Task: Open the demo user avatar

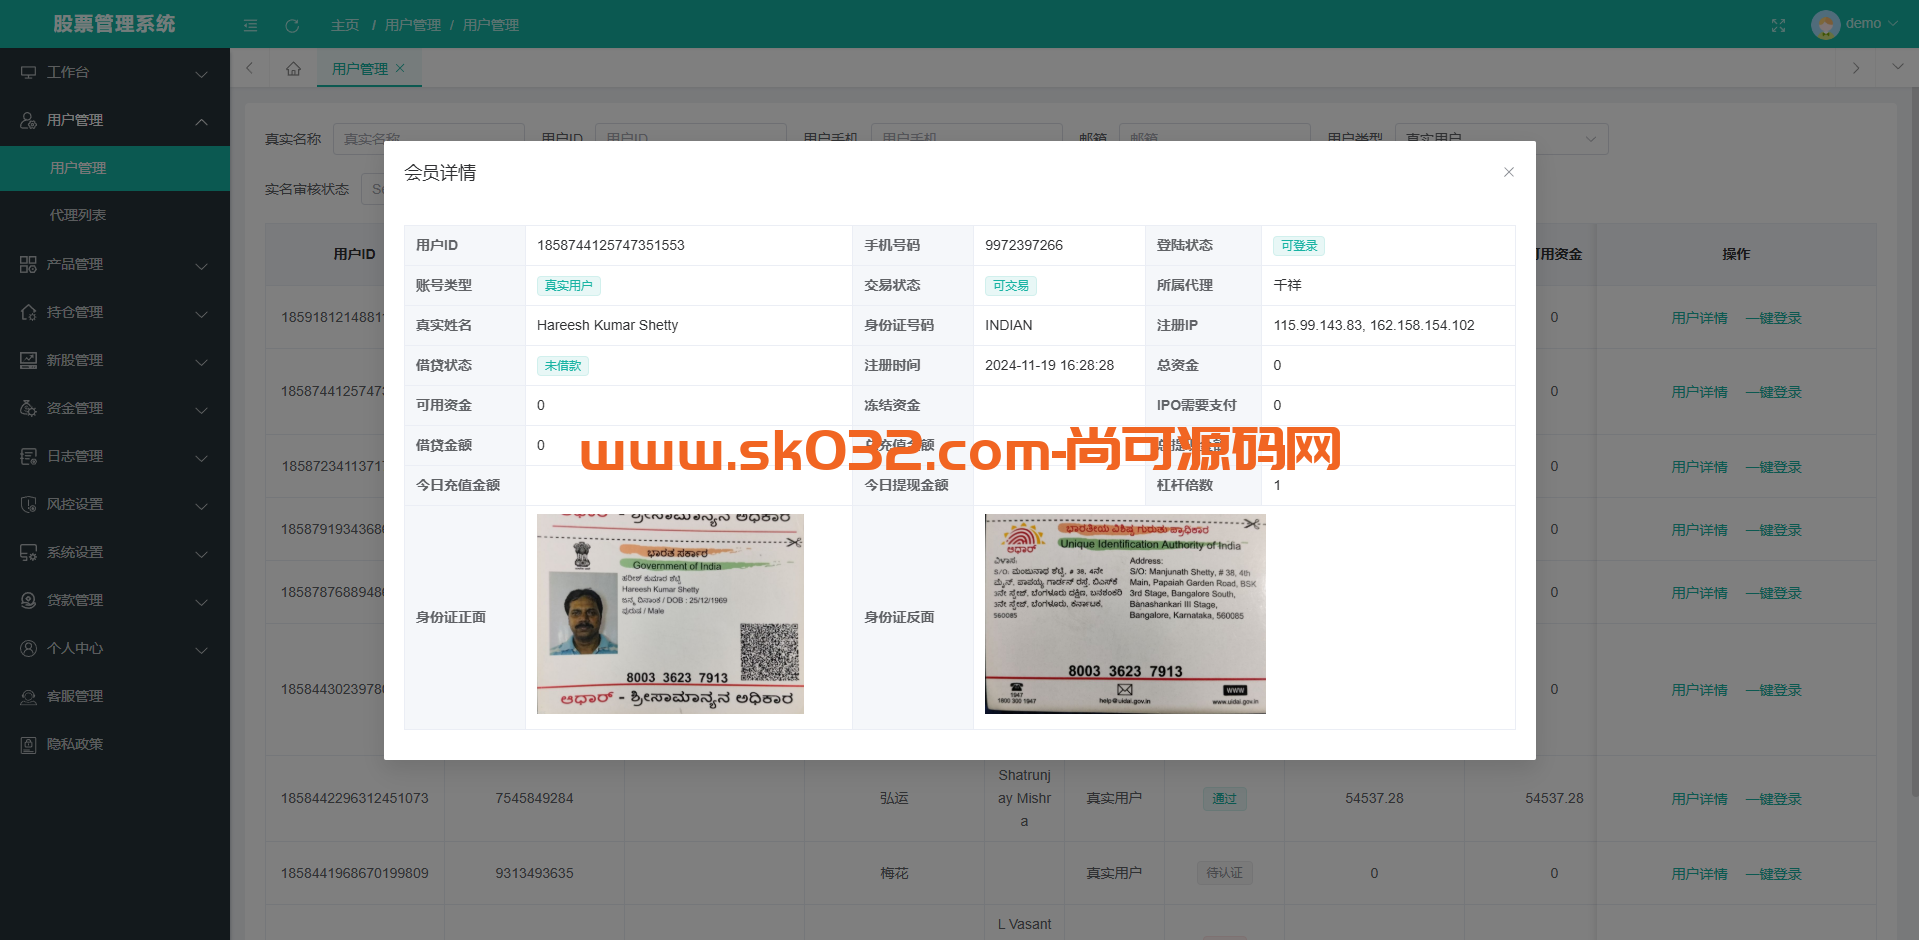Action: pyautogui.click(x=1825, y=24)
